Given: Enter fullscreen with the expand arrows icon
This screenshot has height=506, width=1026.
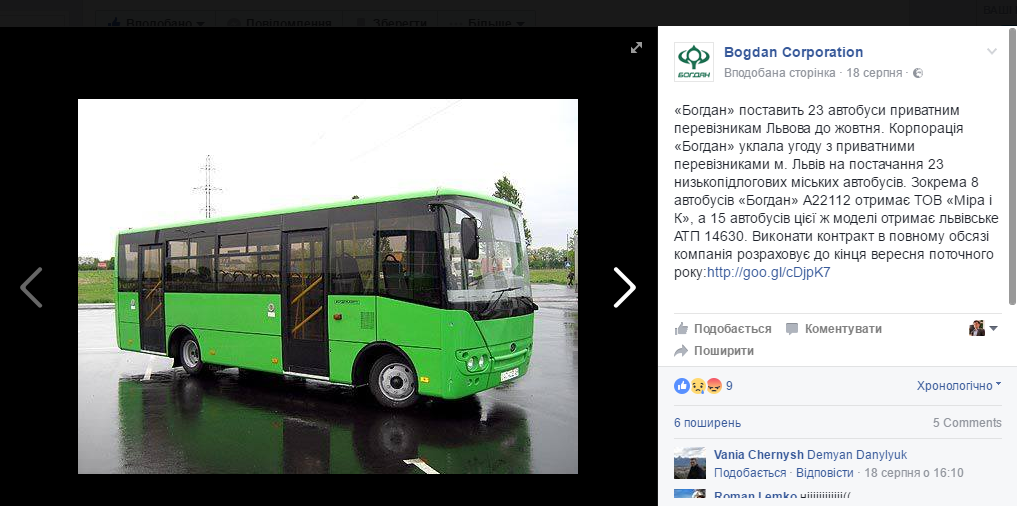Looking at the screenshot, I should 636,48.
